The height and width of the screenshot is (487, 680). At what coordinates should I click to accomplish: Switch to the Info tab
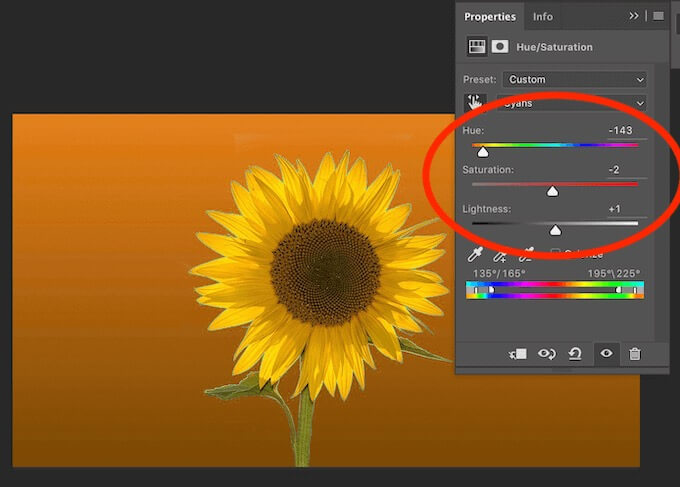542,17
